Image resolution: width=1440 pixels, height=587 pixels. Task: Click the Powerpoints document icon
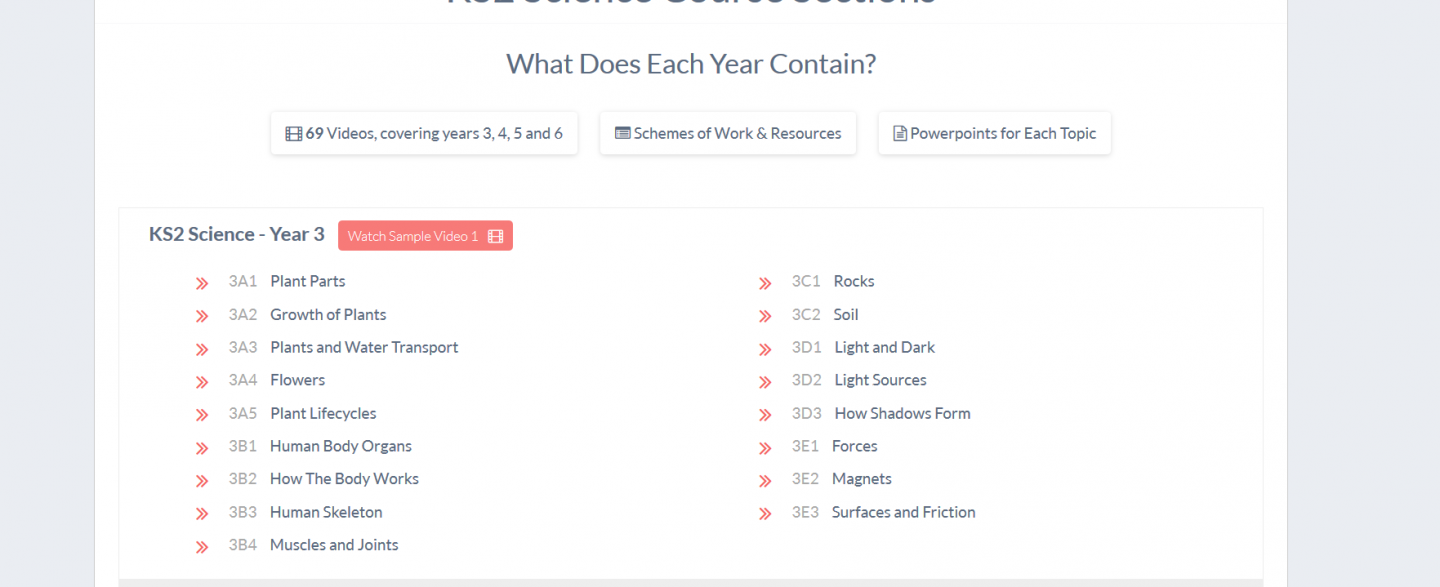tap(900, 134)
